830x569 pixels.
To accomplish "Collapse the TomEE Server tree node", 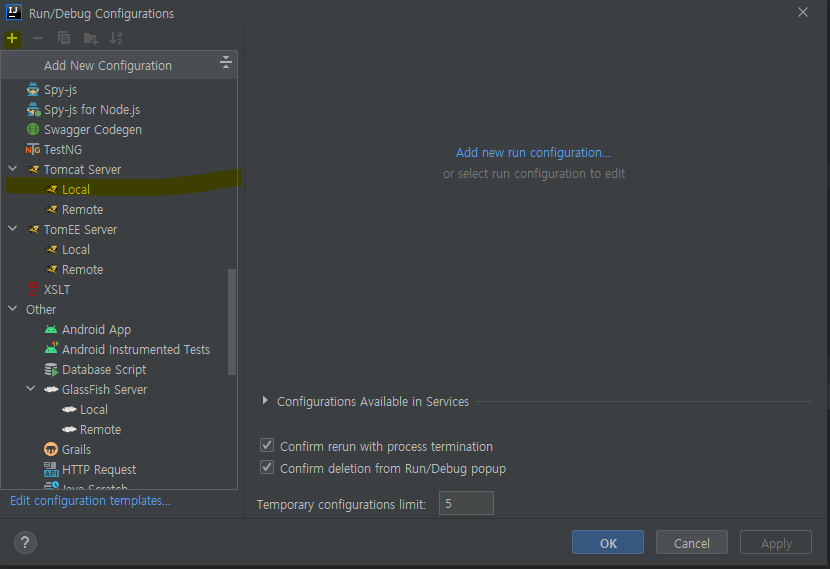I will (13, 229).
